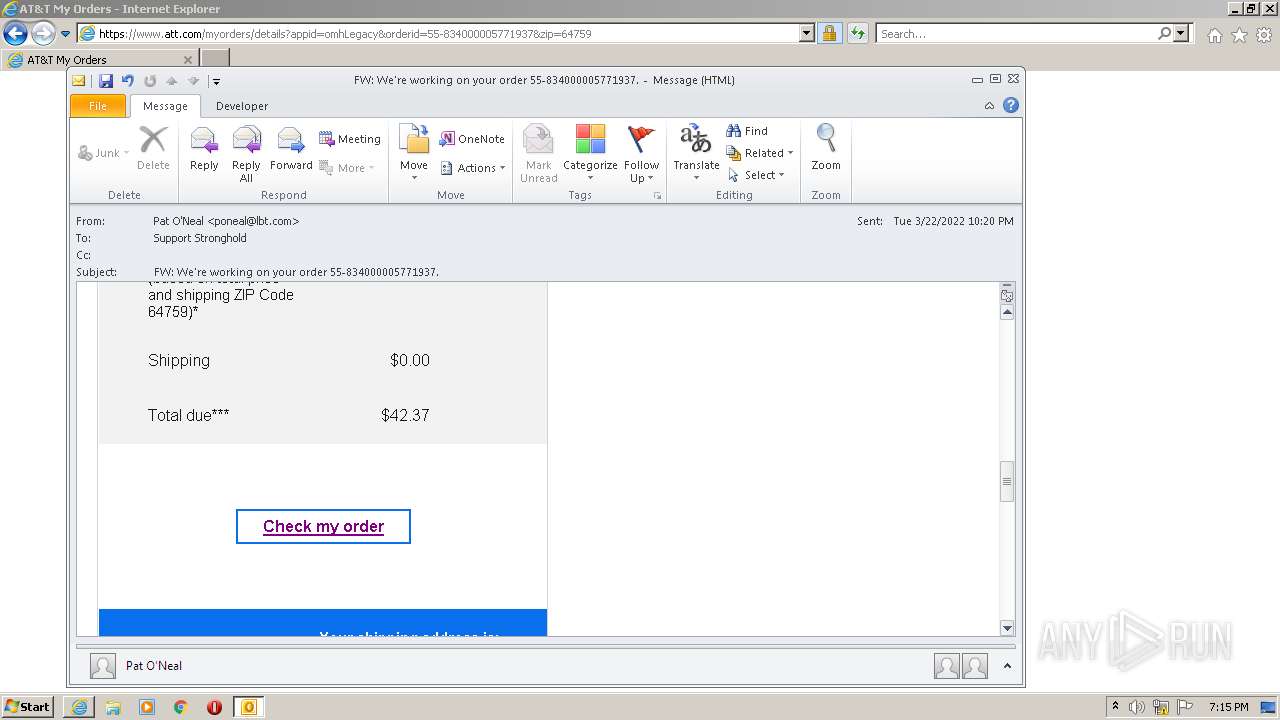The height and width of the screenshot is (720, 1280).
Task: Open the Move folder menu
Action: (414, 153)
